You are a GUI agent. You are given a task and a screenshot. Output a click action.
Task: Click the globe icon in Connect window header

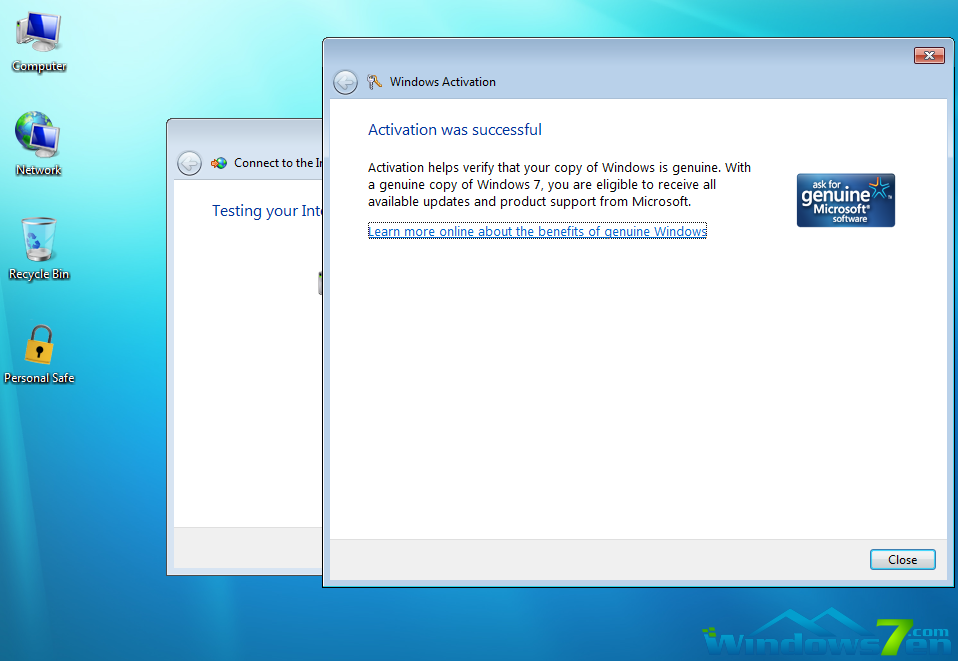pyautogui.click(x=218, y=163)
